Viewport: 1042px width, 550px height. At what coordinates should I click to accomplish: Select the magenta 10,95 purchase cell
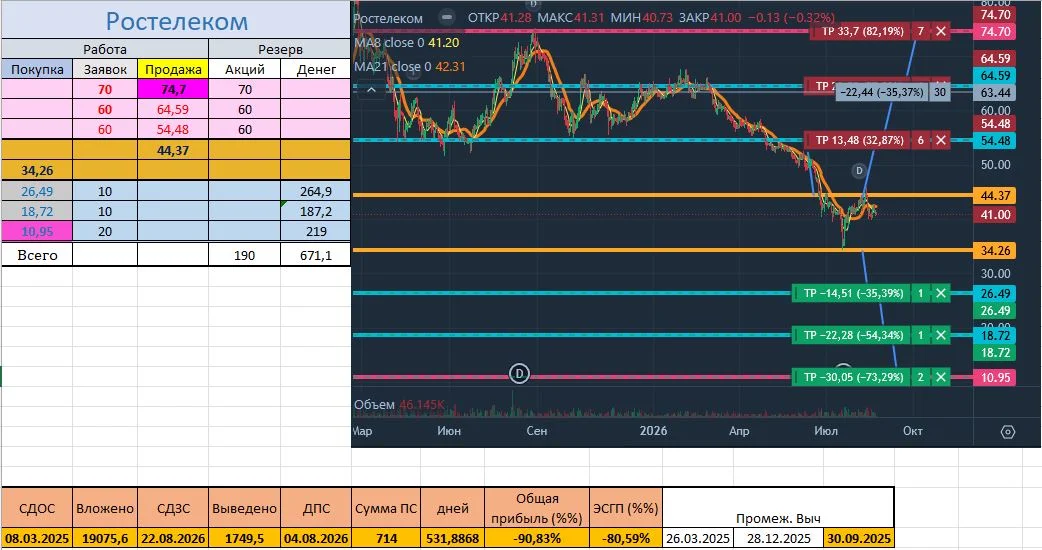click(x=37, y=231)
